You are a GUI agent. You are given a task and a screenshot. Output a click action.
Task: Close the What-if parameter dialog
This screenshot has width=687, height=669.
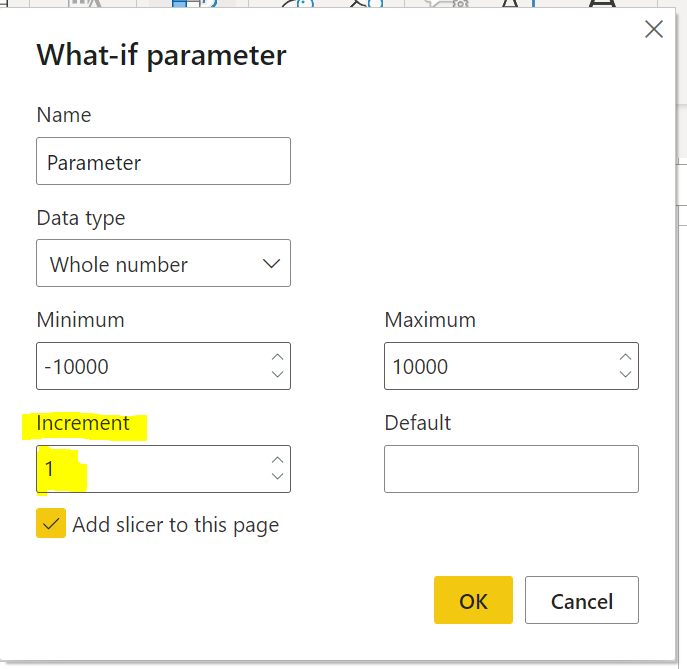click(x=654, y=29)
